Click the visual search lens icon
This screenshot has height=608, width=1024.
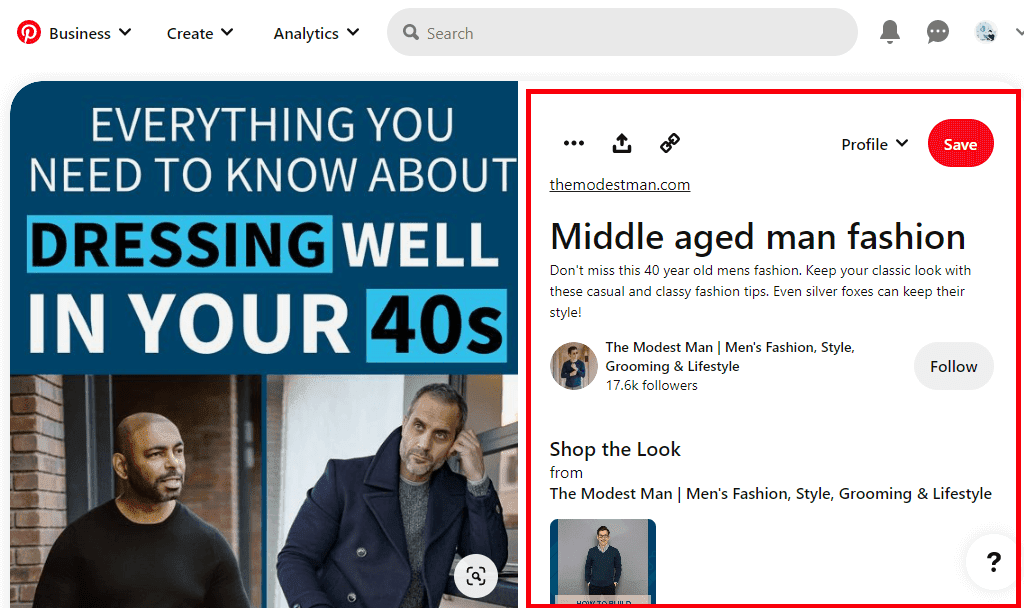(476, 576)
